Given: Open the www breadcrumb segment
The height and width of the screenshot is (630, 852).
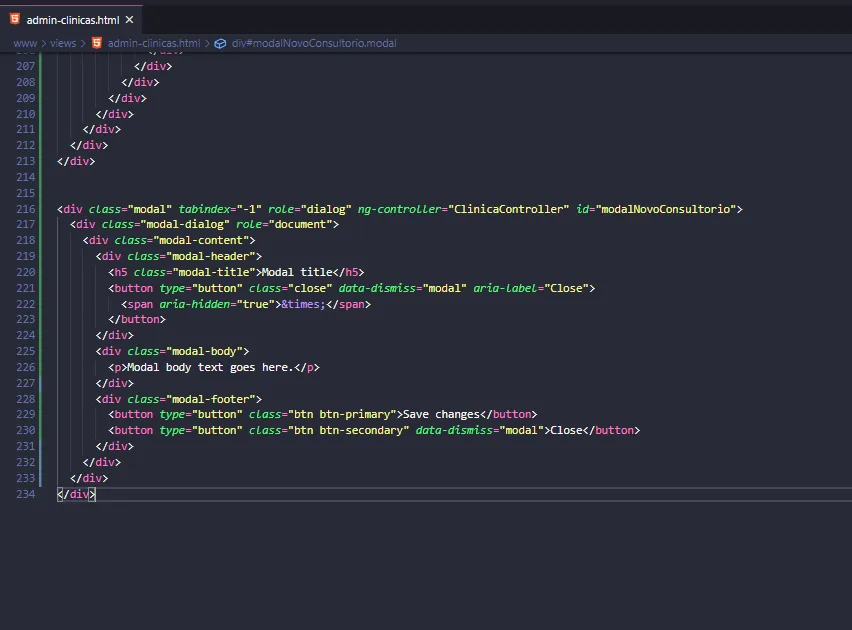Looking at the screenshot, I should point(25,43).
